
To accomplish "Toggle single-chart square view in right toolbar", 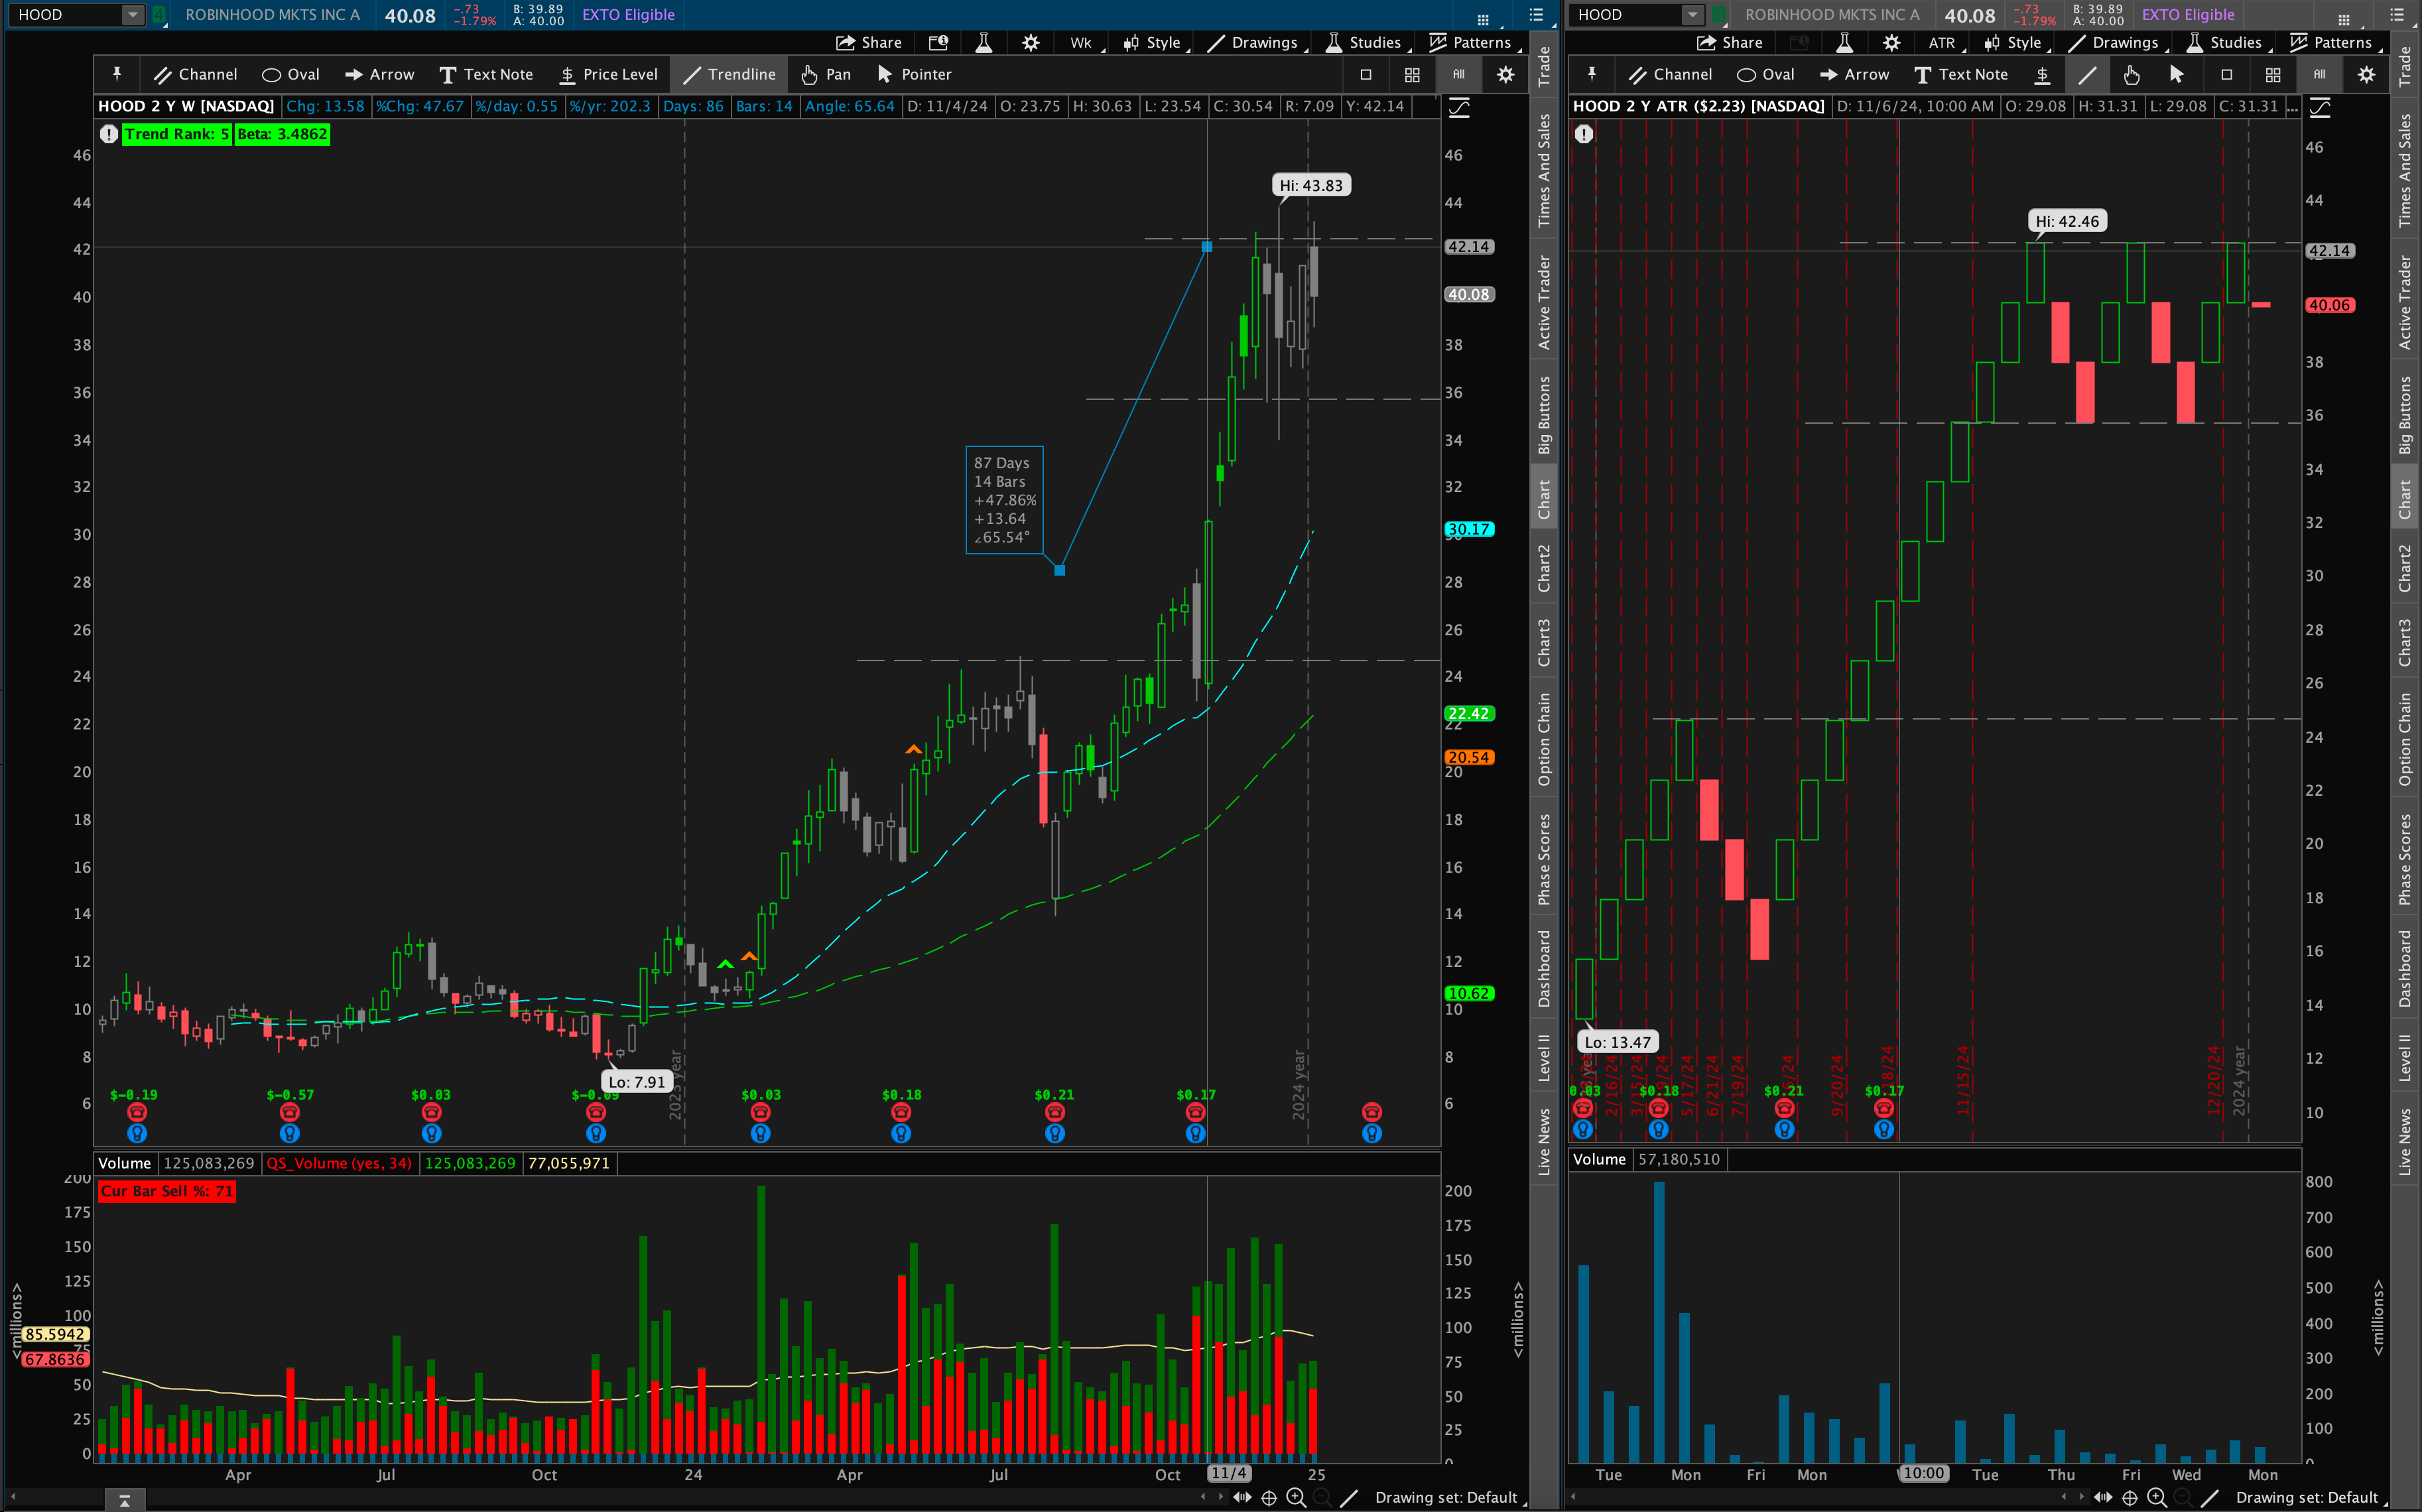I will point(2226,74).
